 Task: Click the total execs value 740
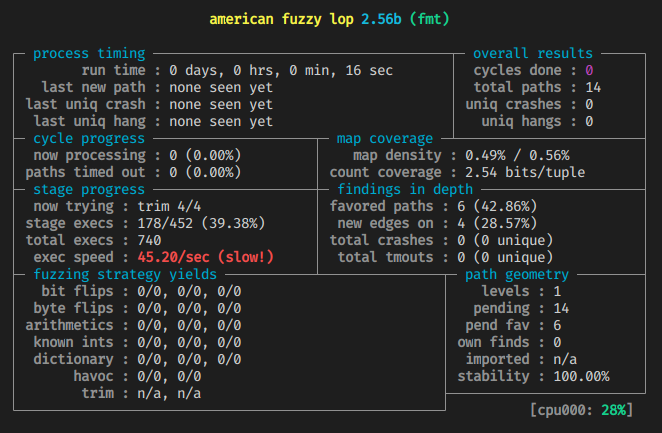click(x=149, y=240)
